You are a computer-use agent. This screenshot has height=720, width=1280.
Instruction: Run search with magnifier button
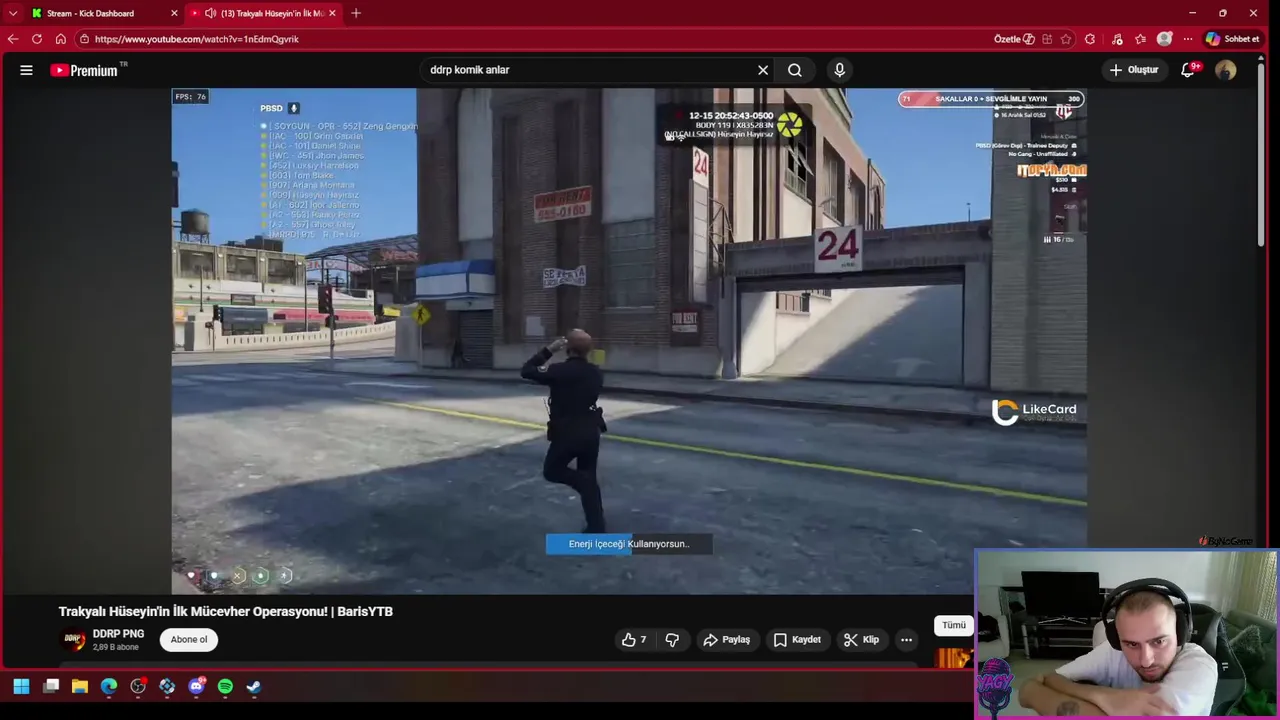point(795,70)
